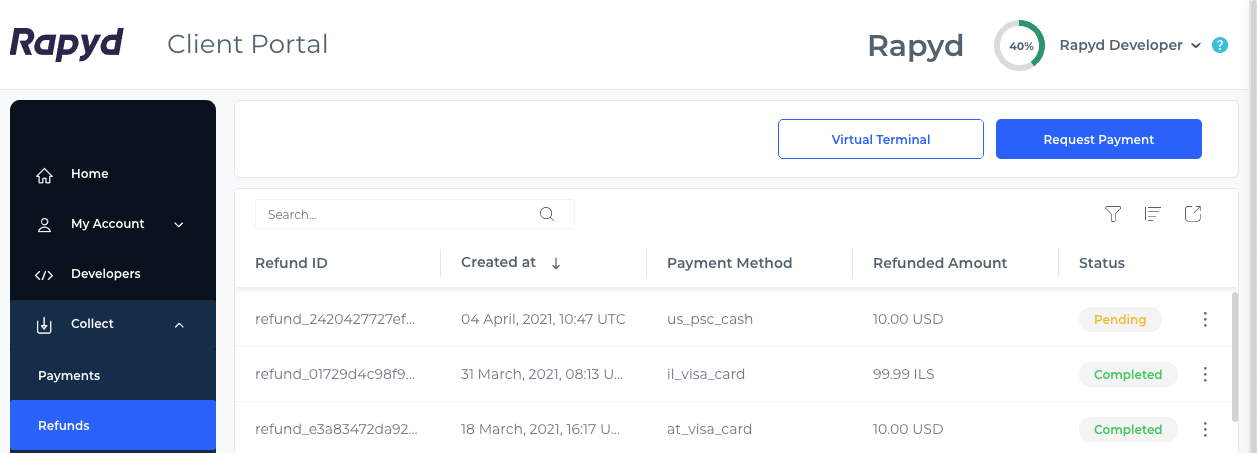This screenshot has height=453, width=1257.
Task: Click the 40% progress ring
Action: click(1020, 46)
